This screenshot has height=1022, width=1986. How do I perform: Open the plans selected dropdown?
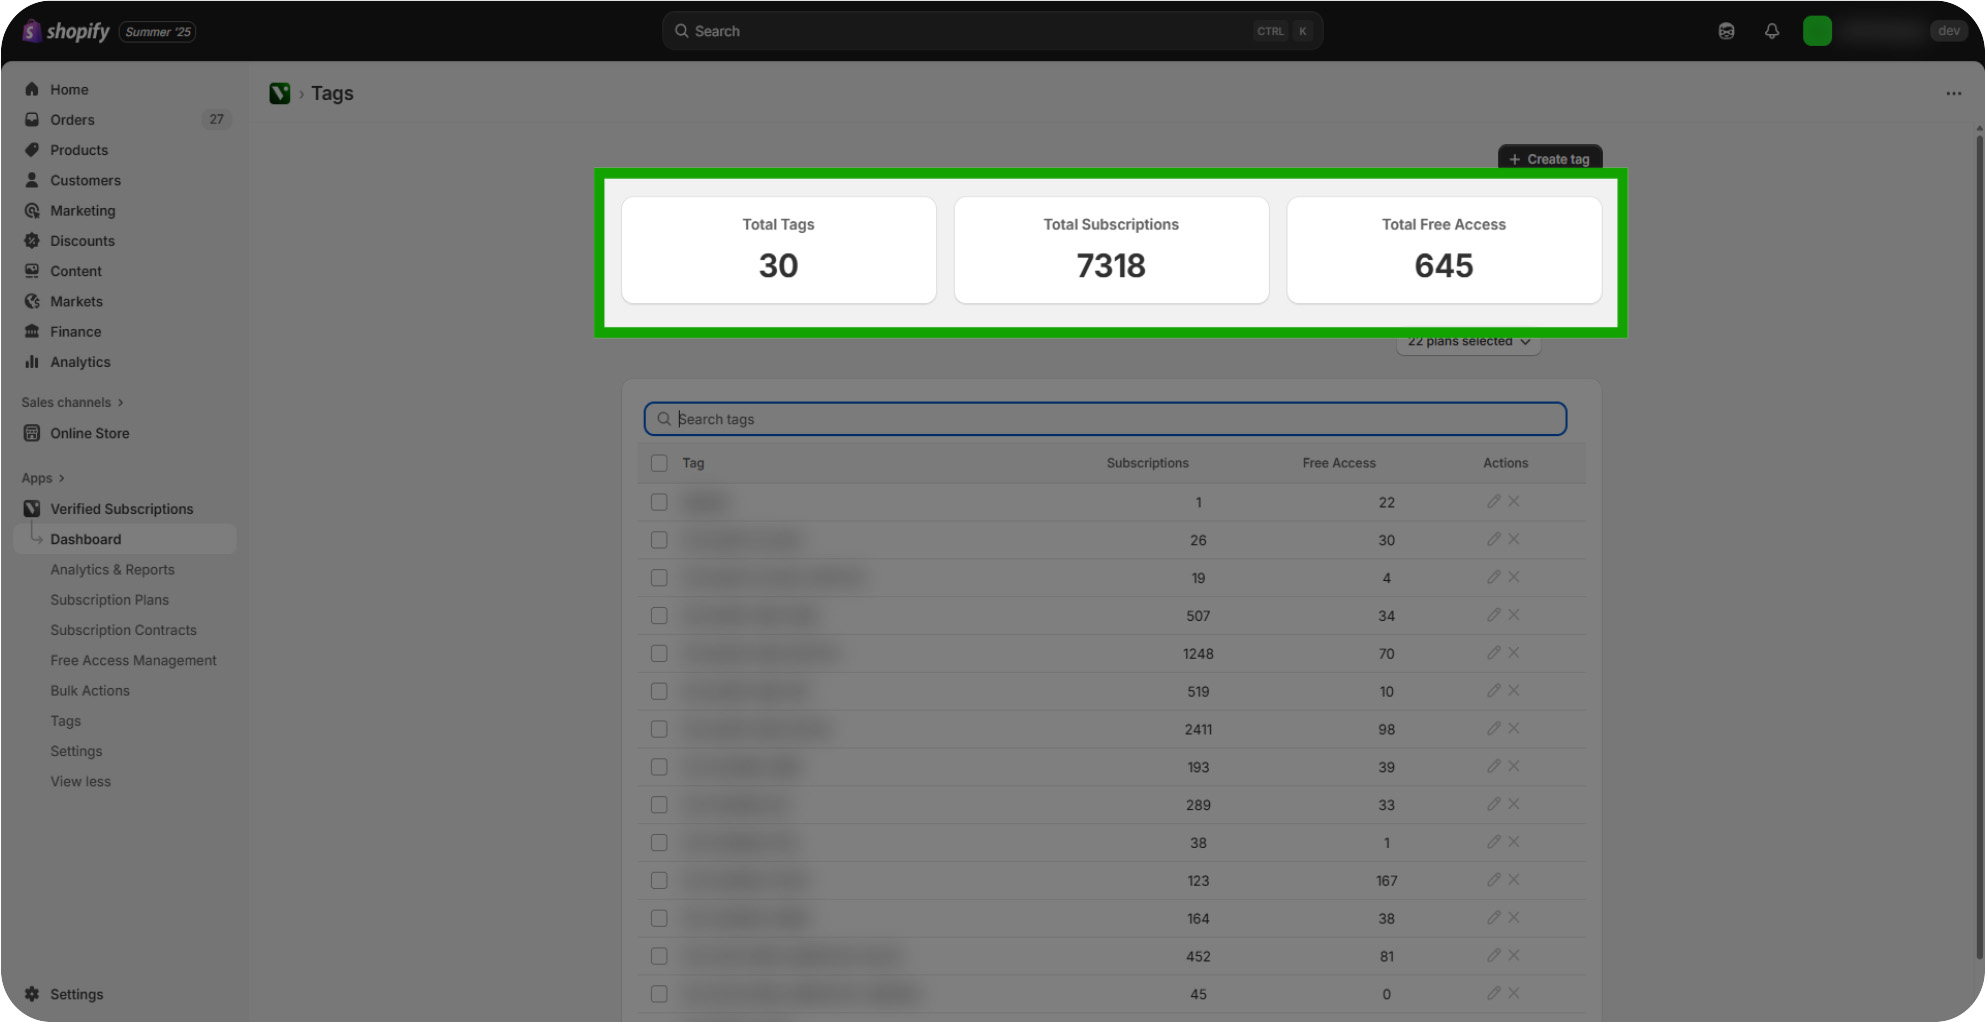pyautogui.click(x=1468, y=343)
